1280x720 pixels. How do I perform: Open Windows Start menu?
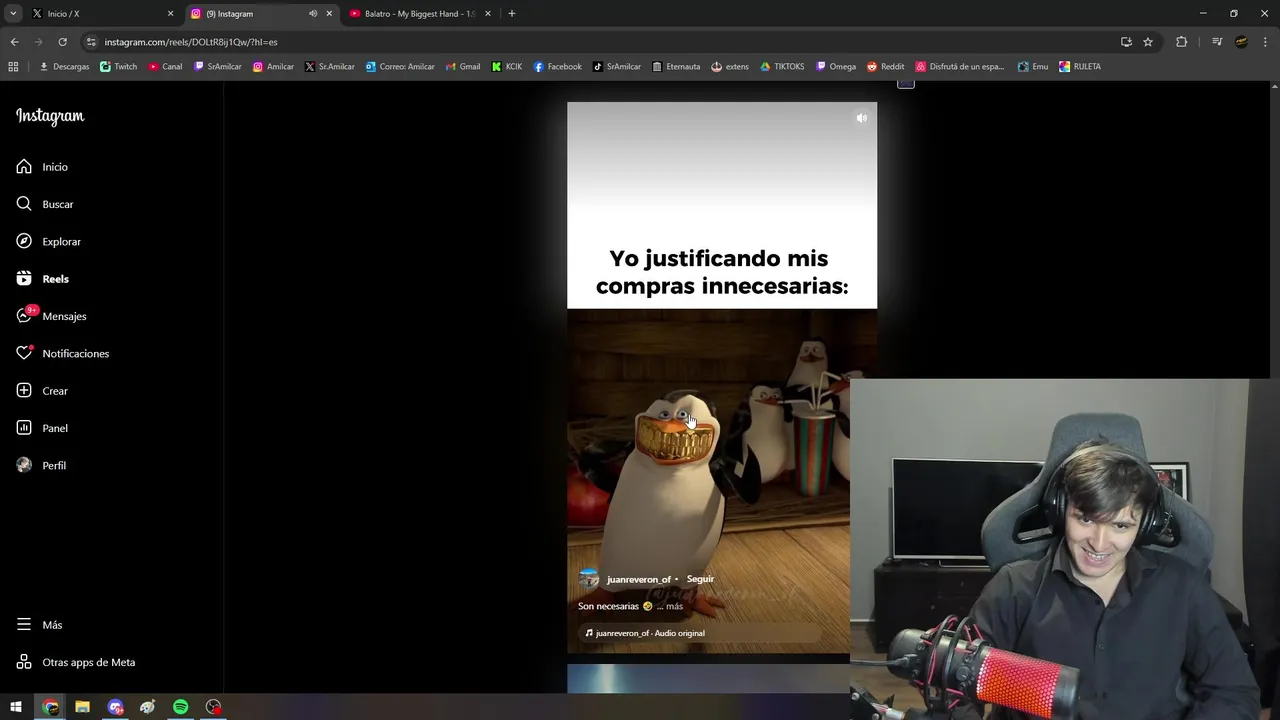16,707
